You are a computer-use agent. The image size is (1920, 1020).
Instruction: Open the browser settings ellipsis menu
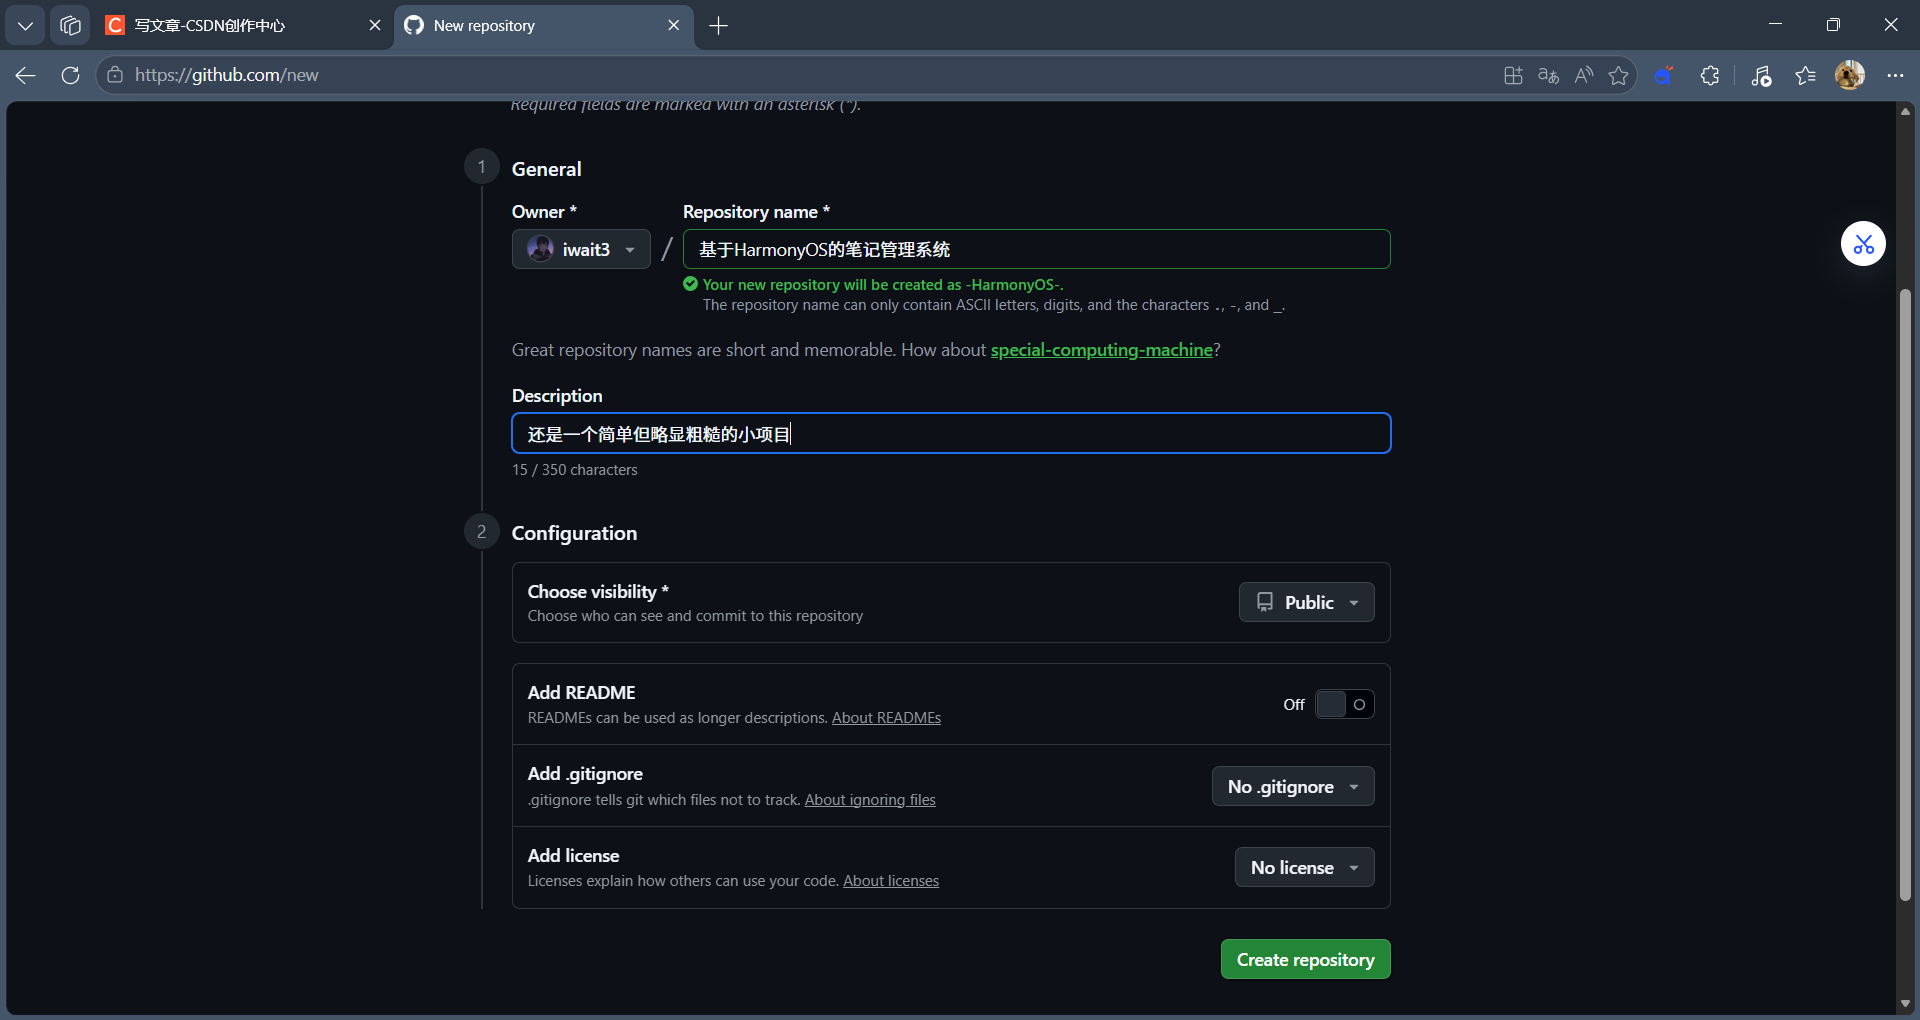[x=1895, y=75]
